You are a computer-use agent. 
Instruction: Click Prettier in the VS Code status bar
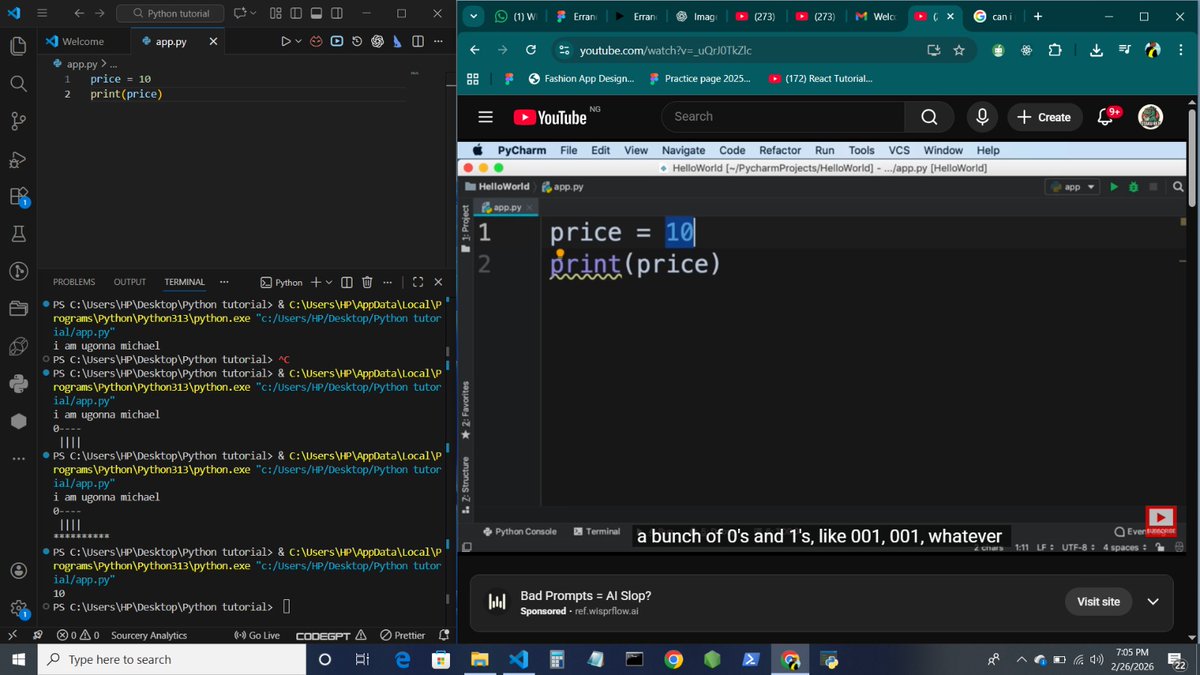point(403,635)
